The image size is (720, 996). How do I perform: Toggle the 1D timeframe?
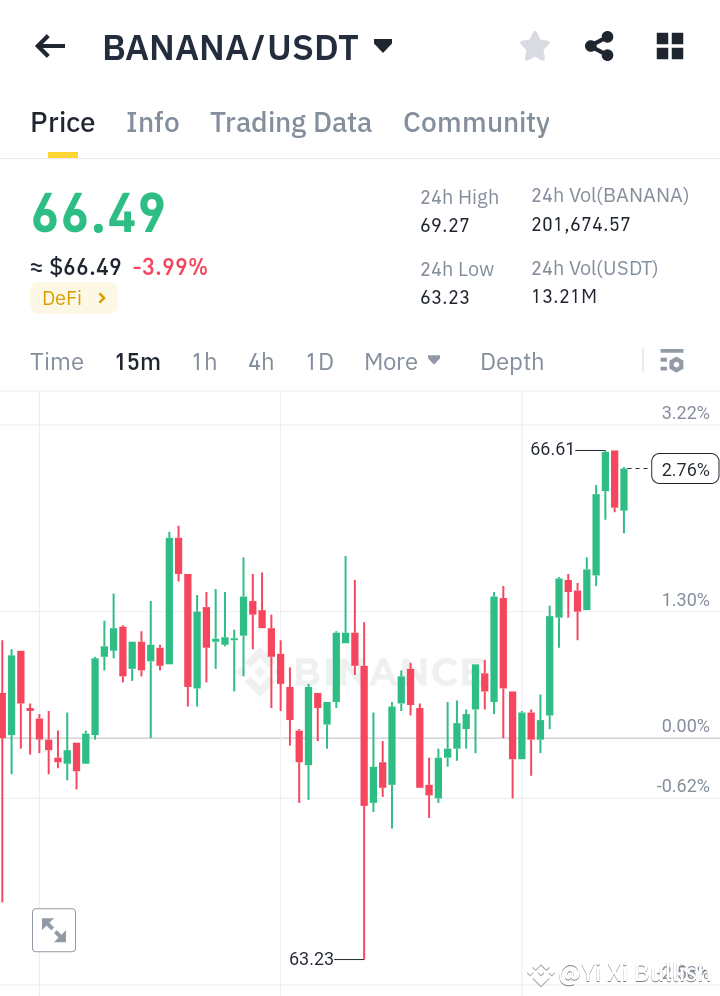point(319,362)
